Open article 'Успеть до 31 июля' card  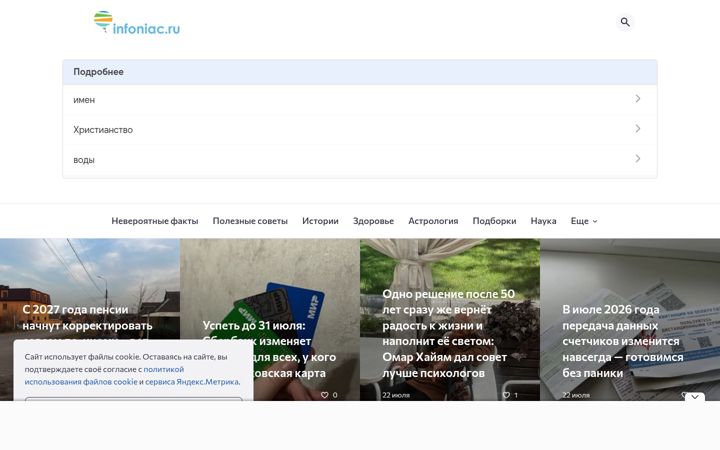pos(270,349)
